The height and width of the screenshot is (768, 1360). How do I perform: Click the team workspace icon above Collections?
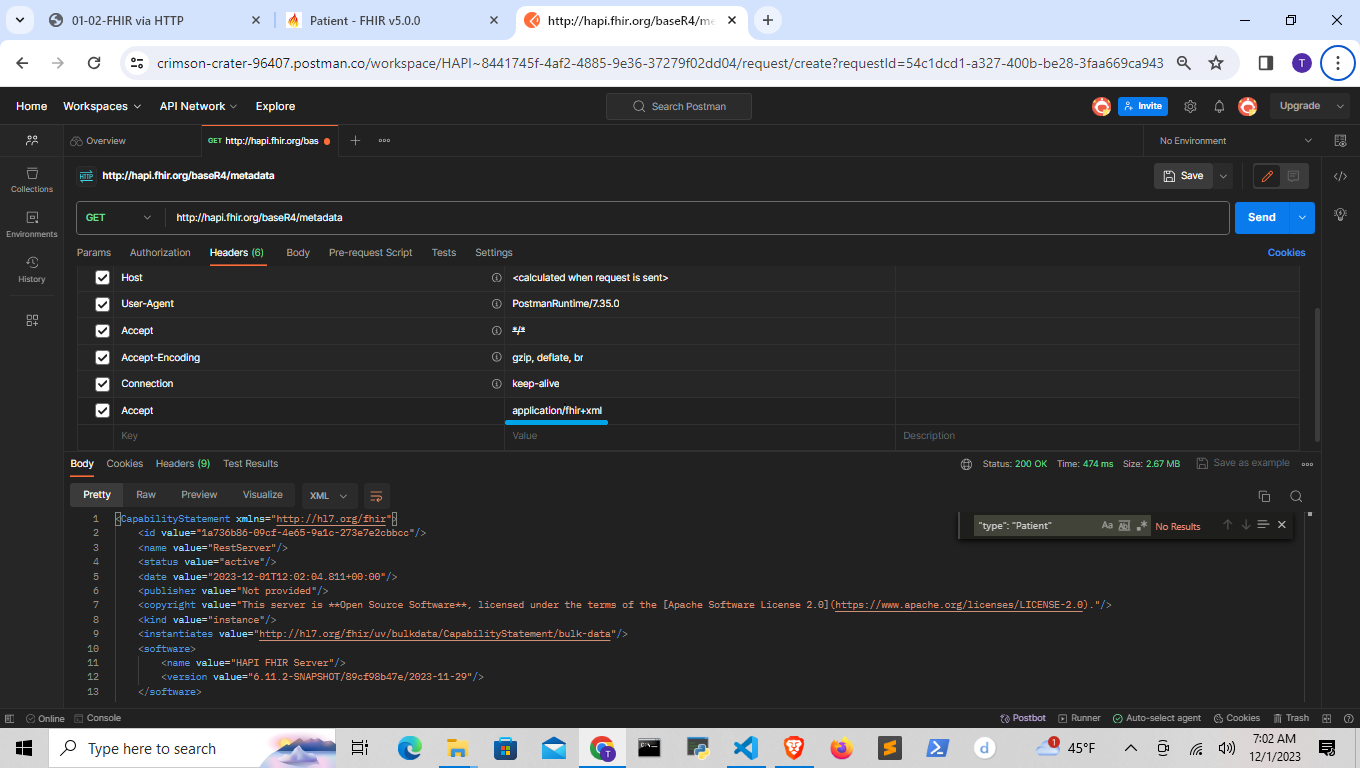[32, 141]
